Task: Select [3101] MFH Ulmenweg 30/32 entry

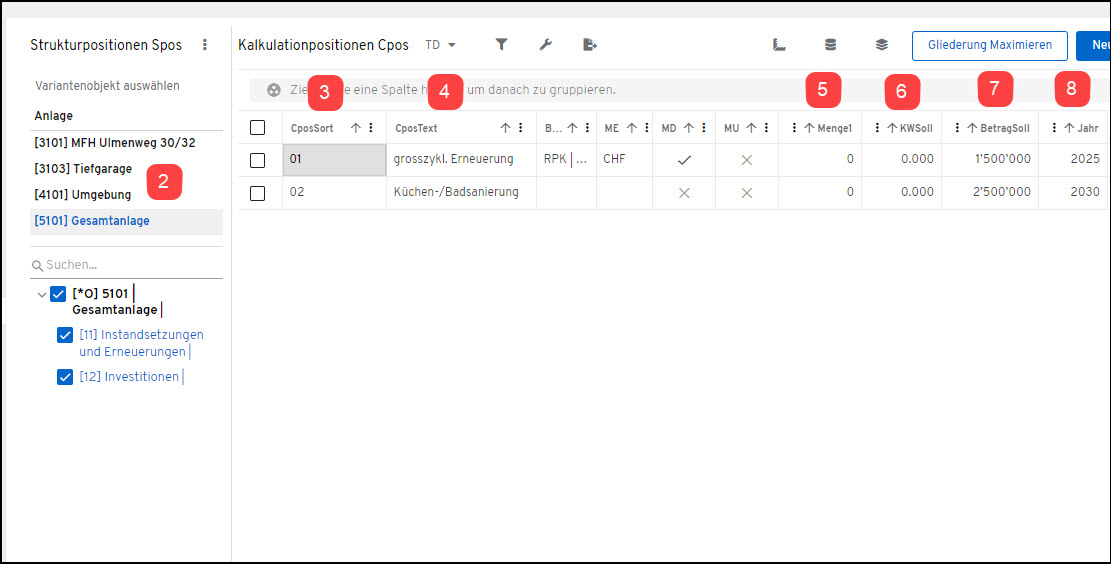Action: 115,142
